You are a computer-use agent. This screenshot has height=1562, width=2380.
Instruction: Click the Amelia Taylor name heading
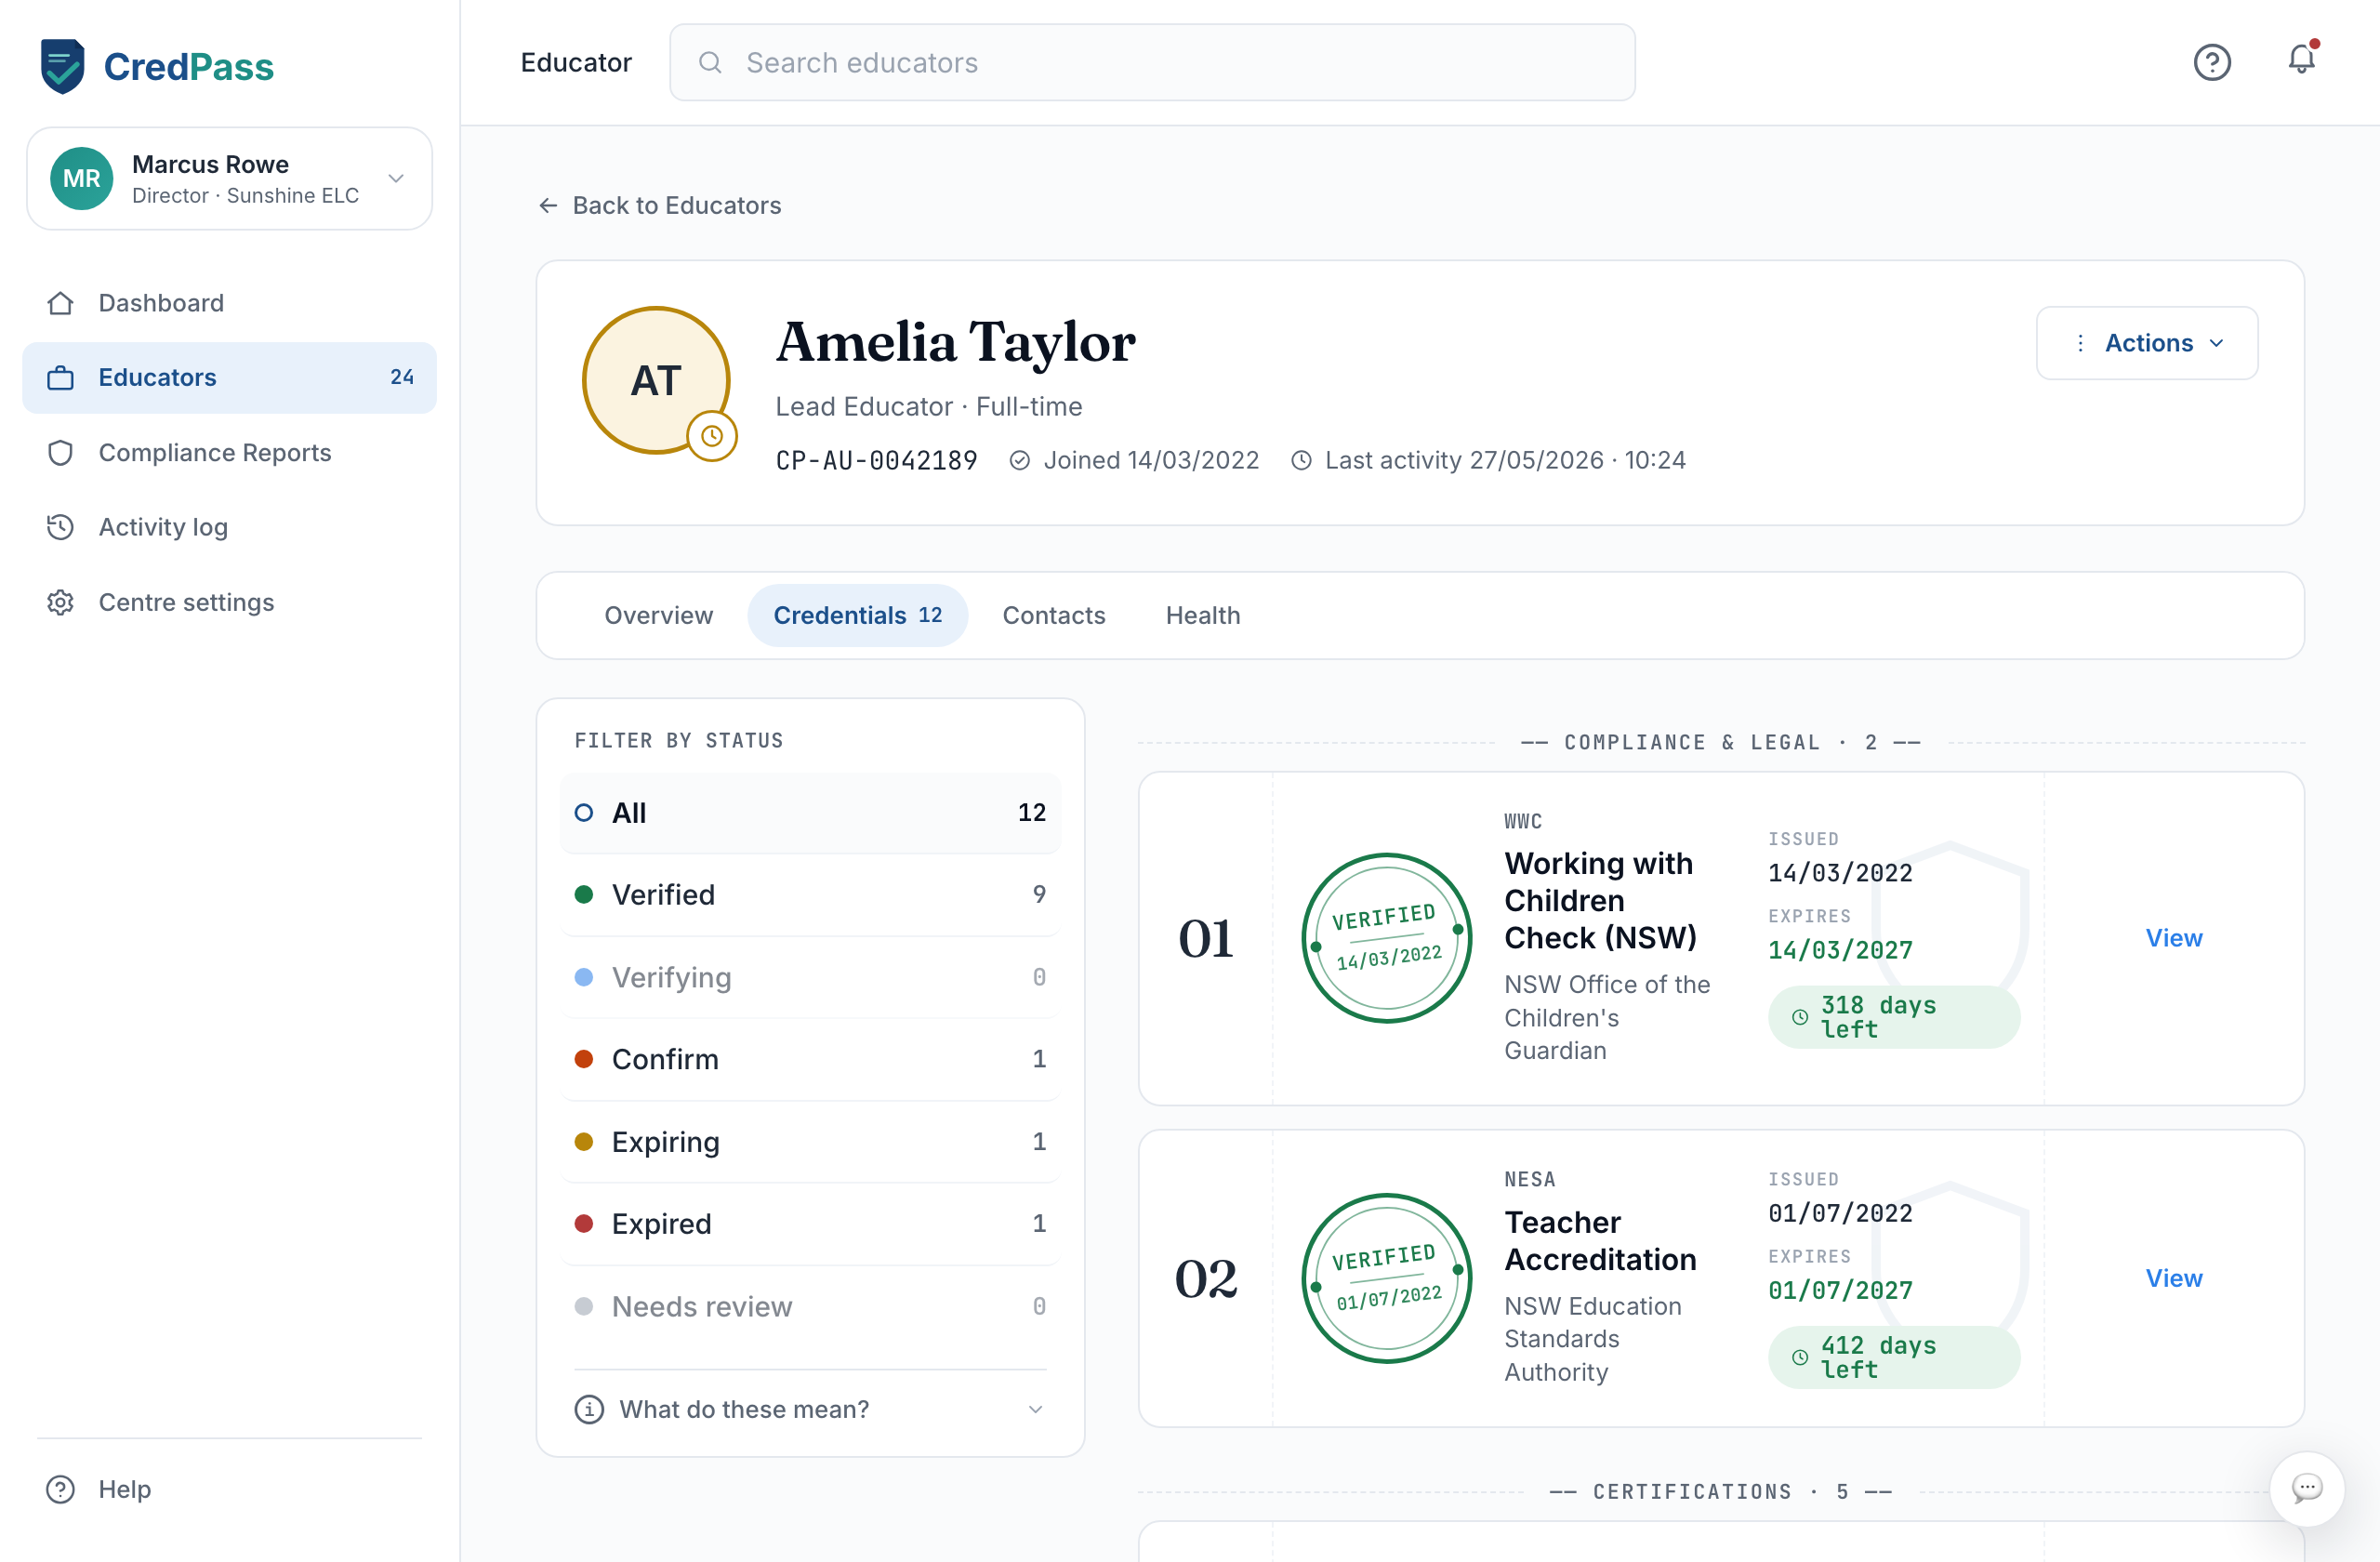955,342
